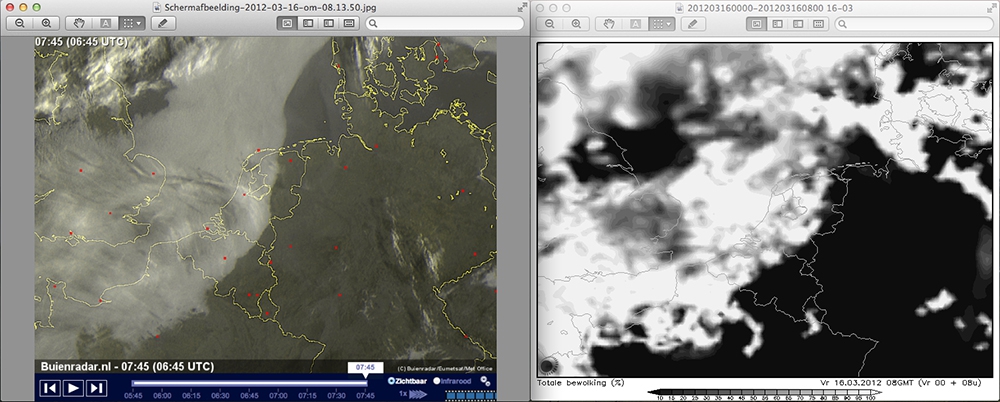Image resolution: width=1000 pixels, height=402 pixels.
Task: Choose the Text selection tool in 201203160000 window
Action: pyautogui.click(x=635, y=24)
